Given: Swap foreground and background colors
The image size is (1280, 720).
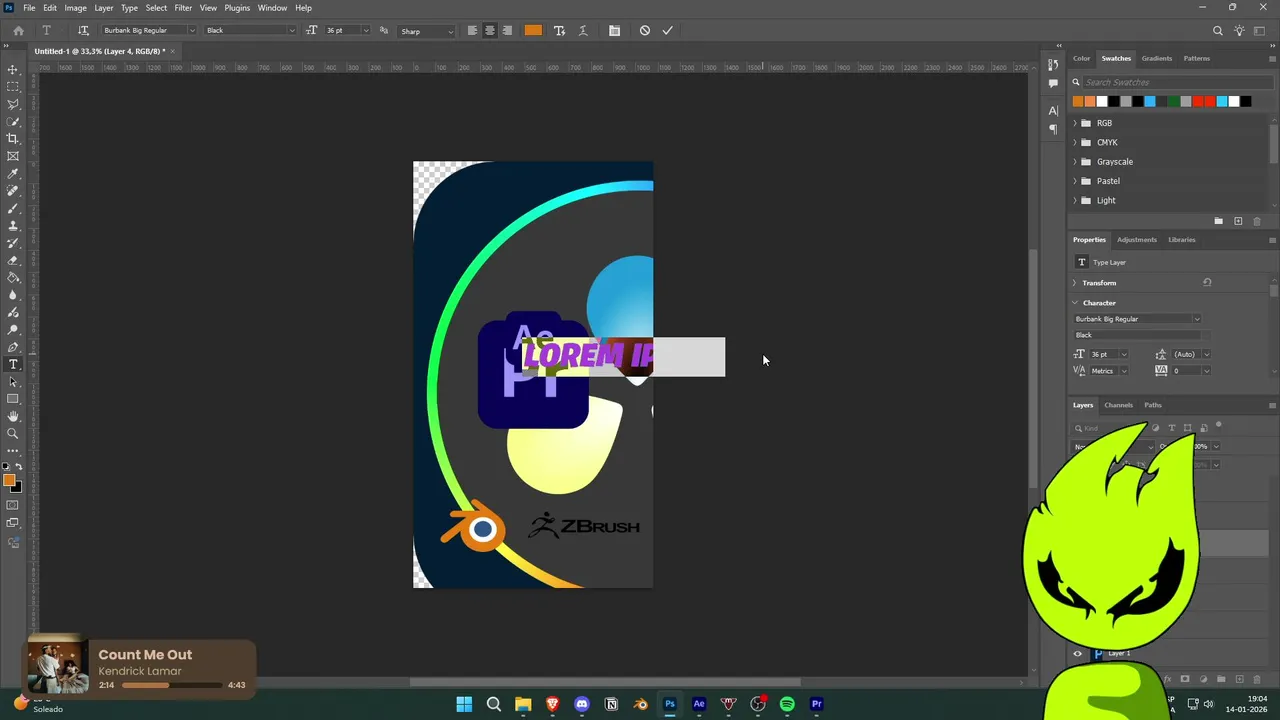Looking at the screenshot, I should coord(19,466).
